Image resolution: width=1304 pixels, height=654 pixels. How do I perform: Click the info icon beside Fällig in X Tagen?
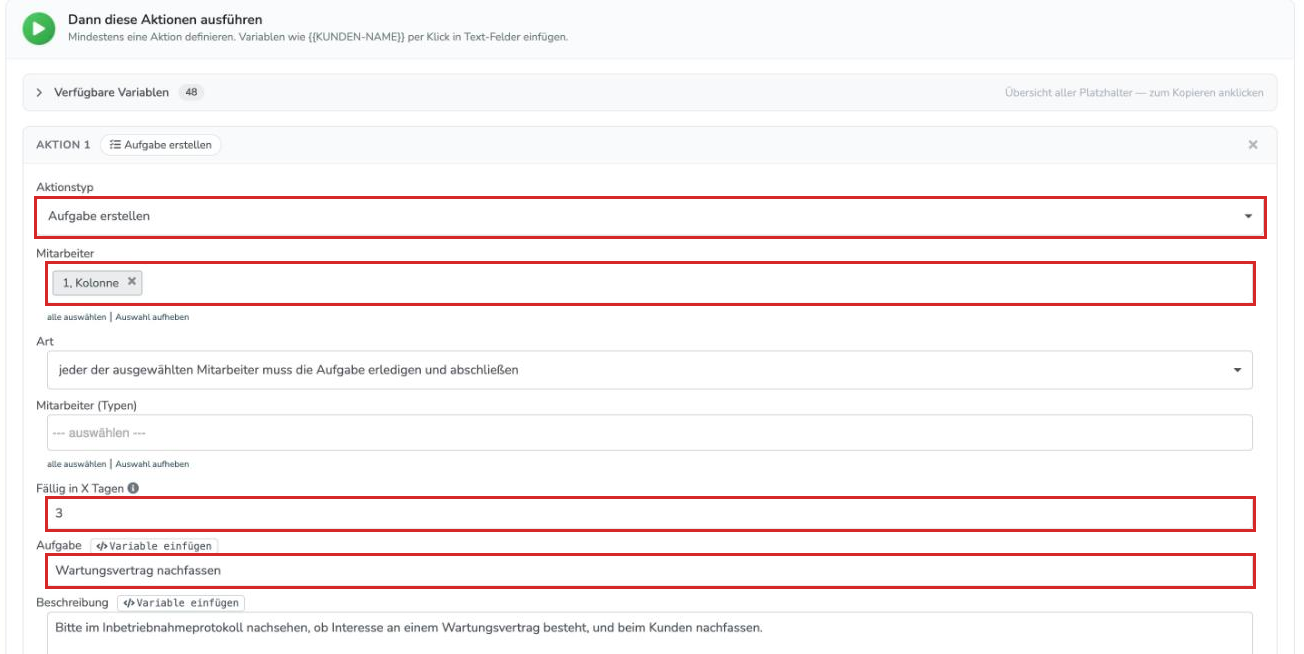[133, 489]
